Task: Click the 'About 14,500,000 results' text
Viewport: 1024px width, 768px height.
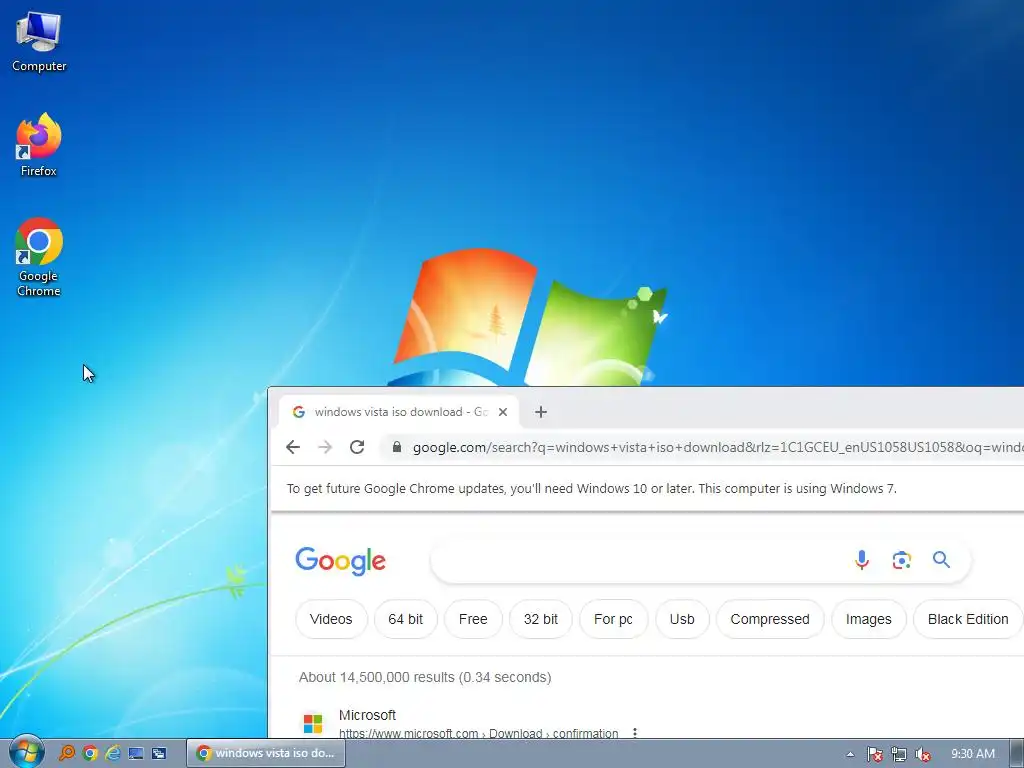Action: click(x=425, y=677)
